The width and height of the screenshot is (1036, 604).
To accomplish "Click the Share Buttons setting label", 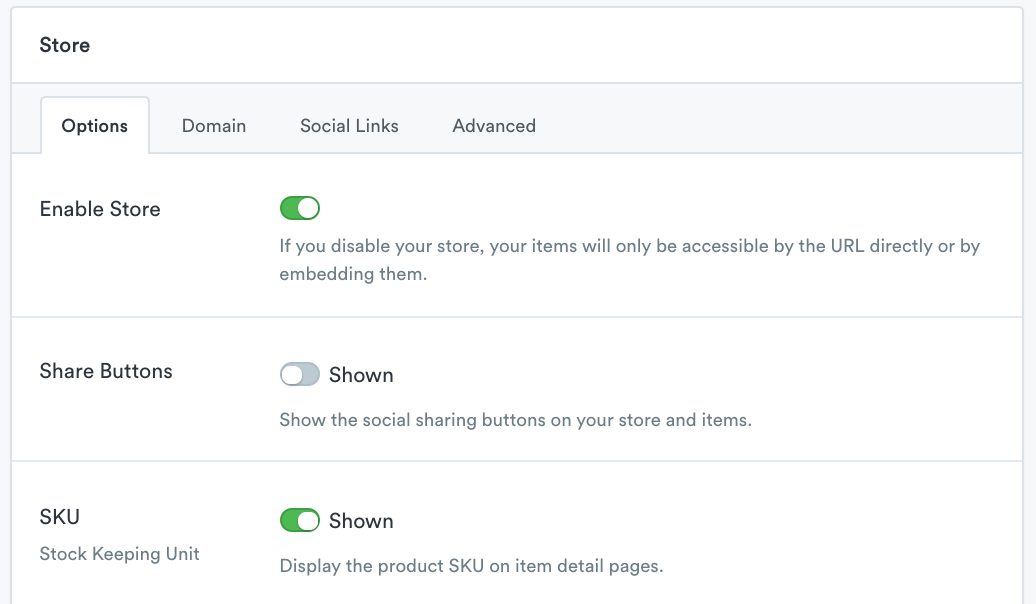I will [x=106, y=371].
